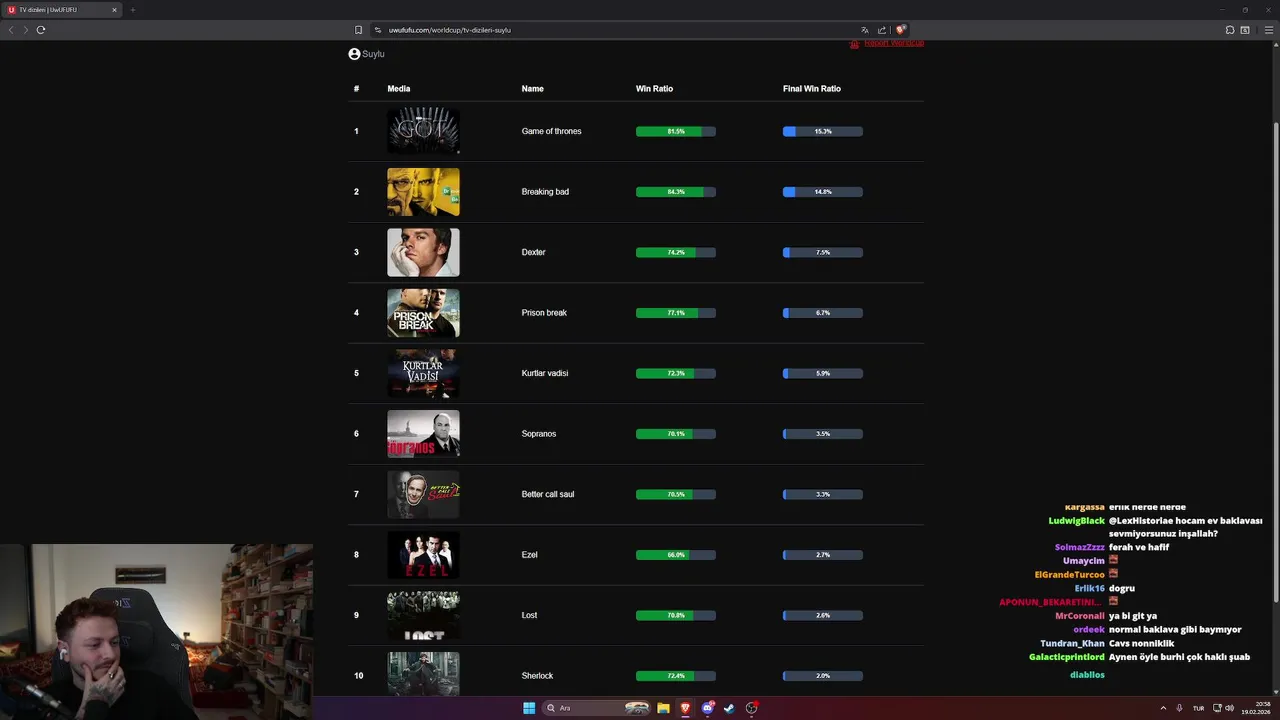The image size is (1280, 720).
Task: Open the browser hamburger menu
Action: (x=1269, y=30)
